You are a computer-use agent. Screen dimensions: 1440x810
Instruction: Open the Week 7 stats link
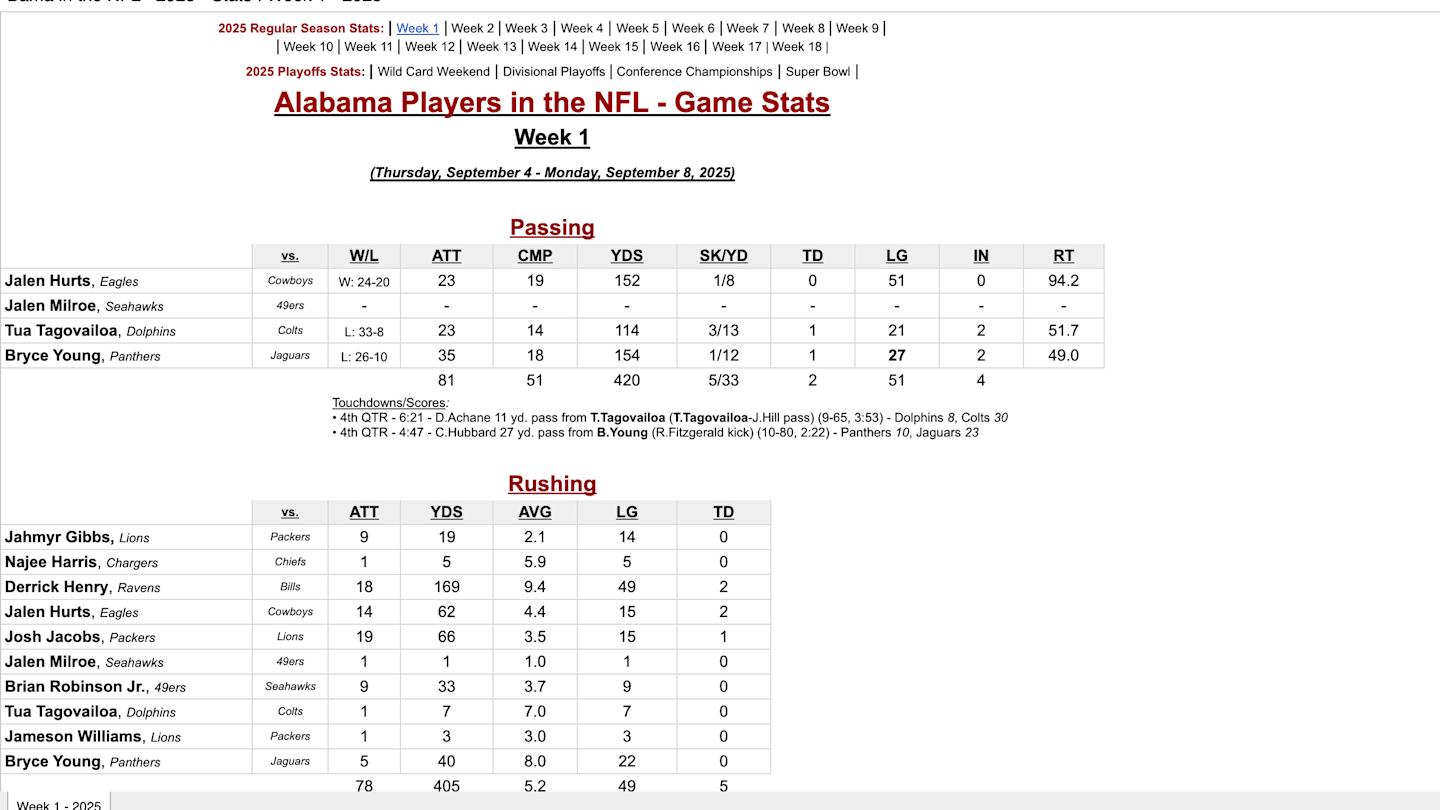tap(747, 28)
